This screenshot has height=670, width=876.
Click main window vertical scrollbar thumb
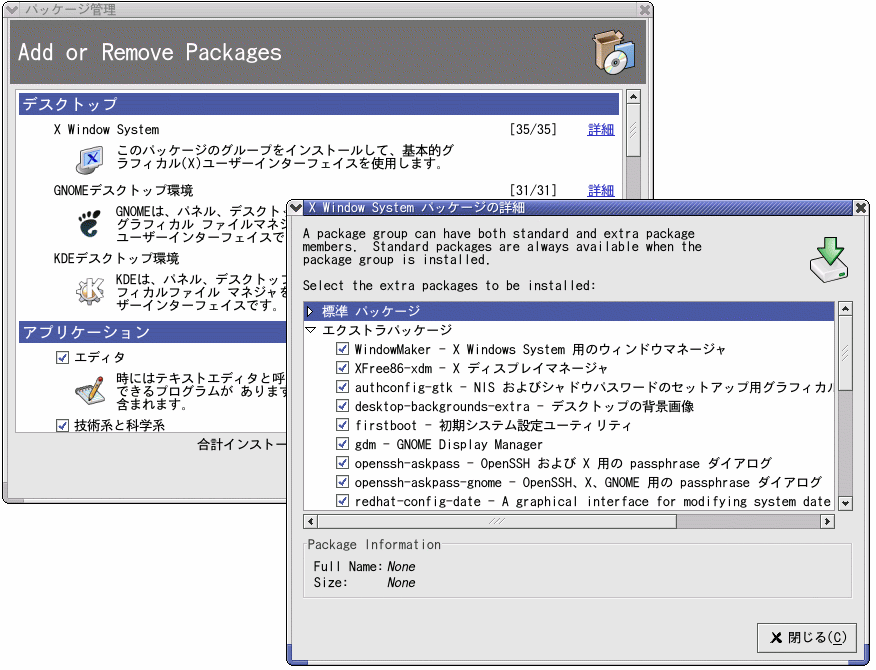(x=633, y=130)
